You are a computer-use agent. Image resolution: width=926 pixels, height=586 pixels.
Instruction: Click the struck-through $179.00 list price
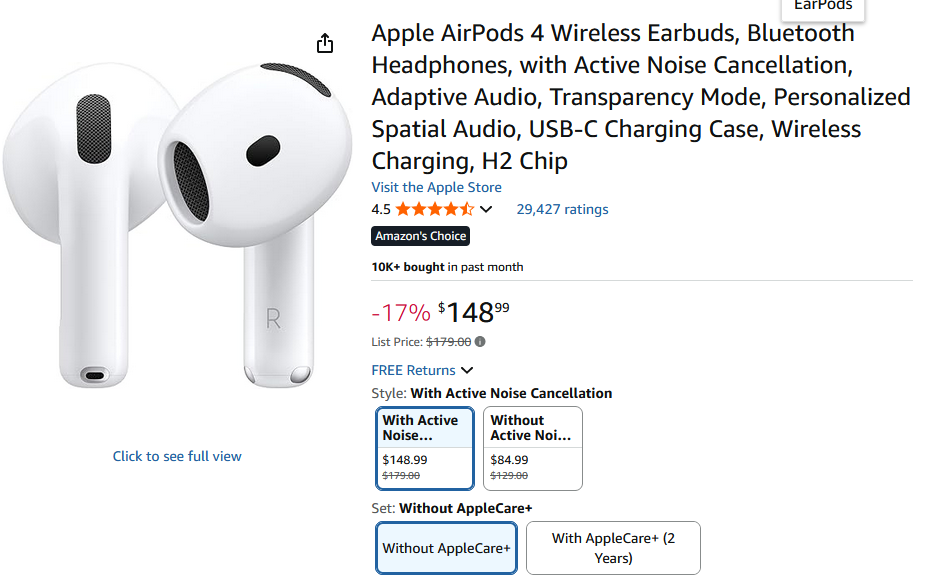[448, 342]
